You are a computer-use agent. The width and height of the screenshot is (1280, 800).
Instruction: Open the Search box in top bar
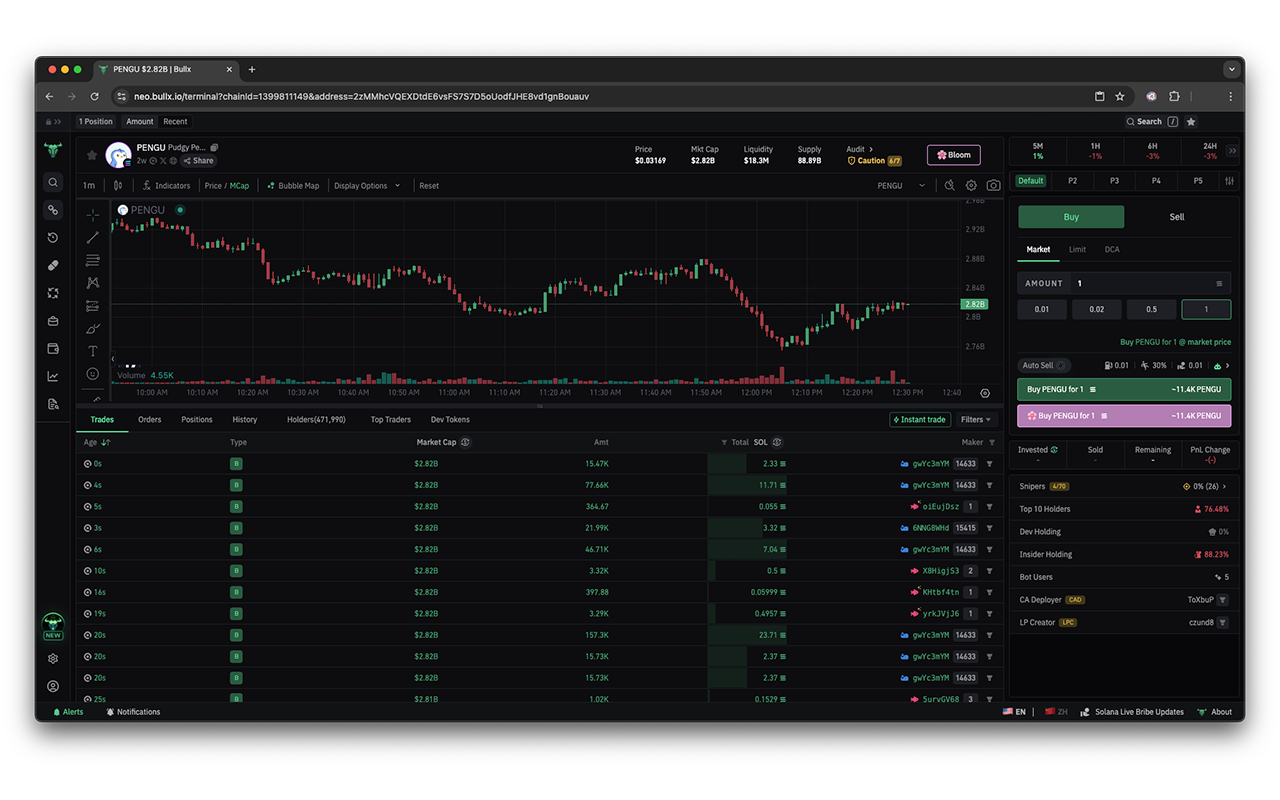[1151, 122]
